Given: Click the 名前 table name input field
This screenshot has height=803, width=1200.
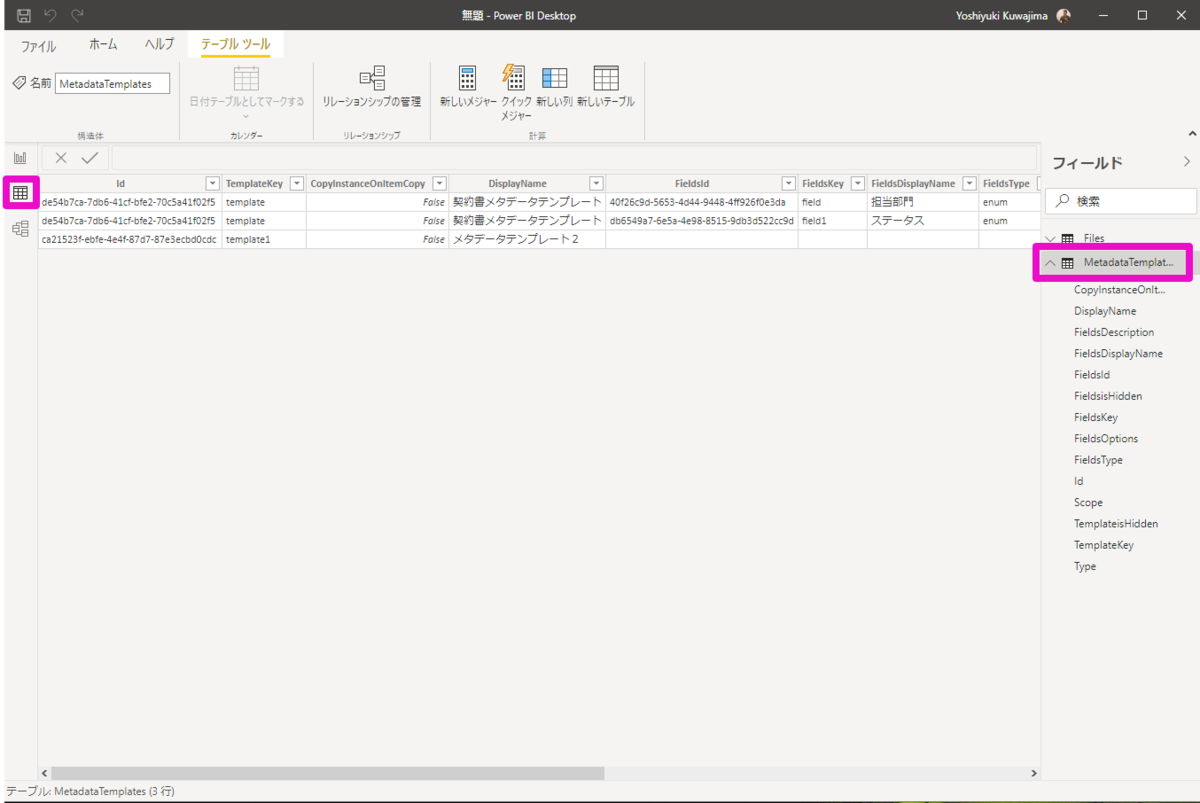Looking at the screenshot, I should [x=113, y=84].
